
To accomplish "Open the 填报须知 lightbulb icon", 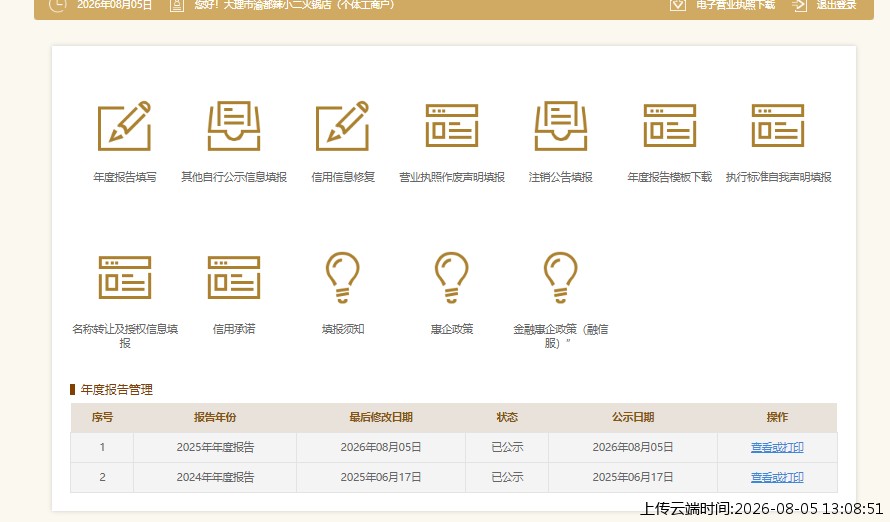I will pyautogui.click(x=342, y=277).
